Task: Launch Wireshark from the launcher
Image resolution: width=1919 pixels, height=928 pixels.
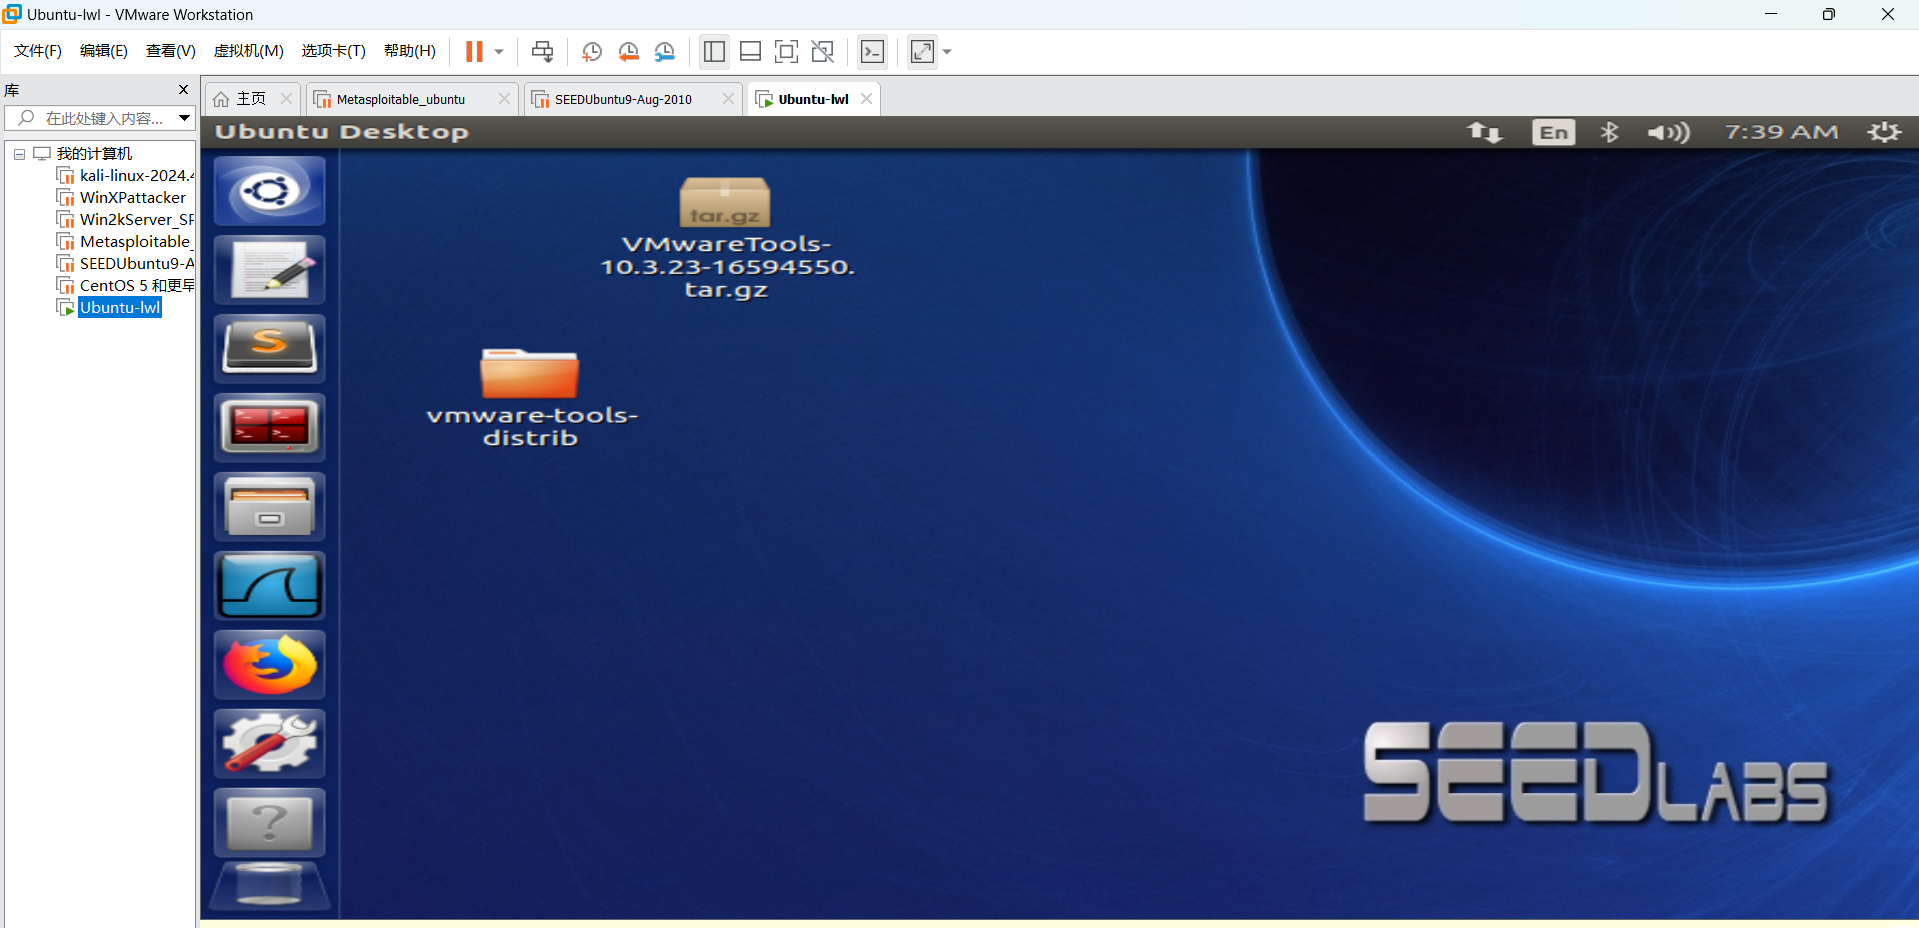Action: click(270, 586)
